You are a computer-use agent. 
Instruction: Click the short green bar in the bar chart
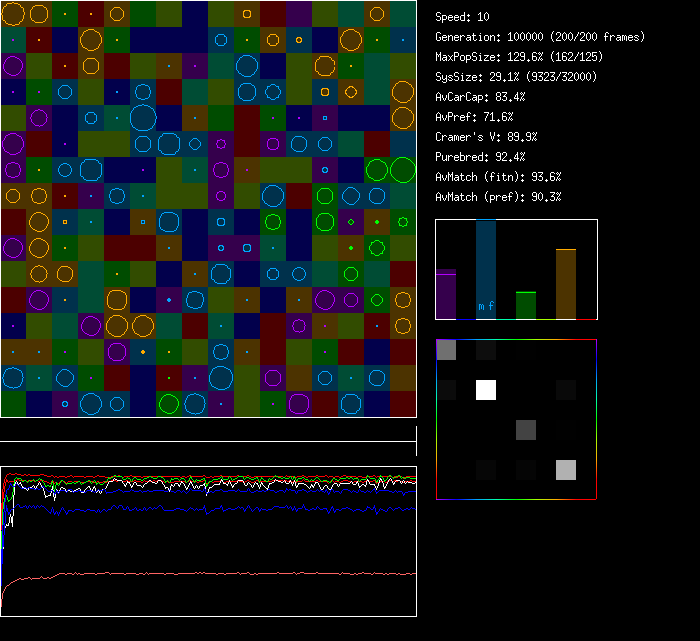(x=526, y=305)
